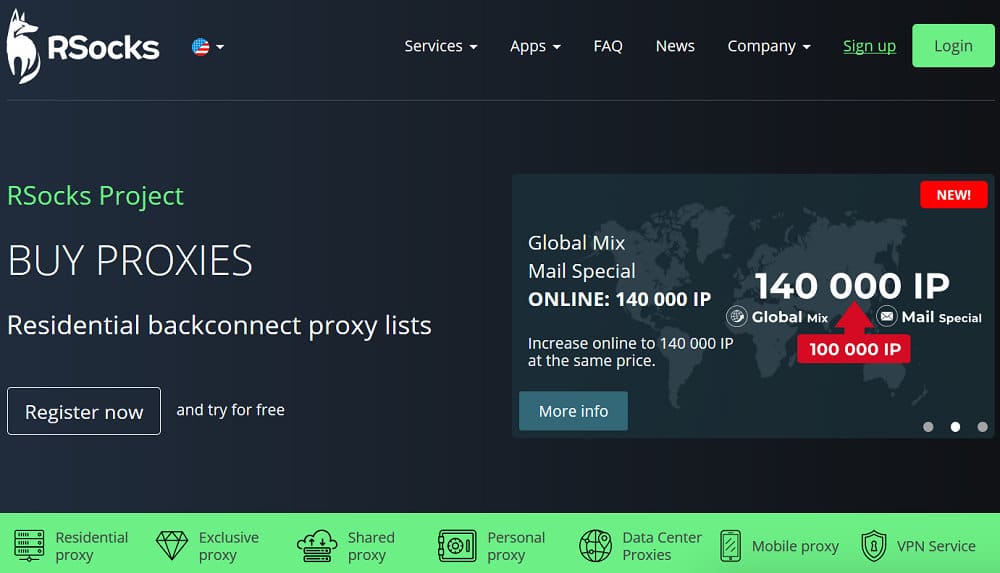
Task: Click the RSocks Project heading
Action: point(96,196)
